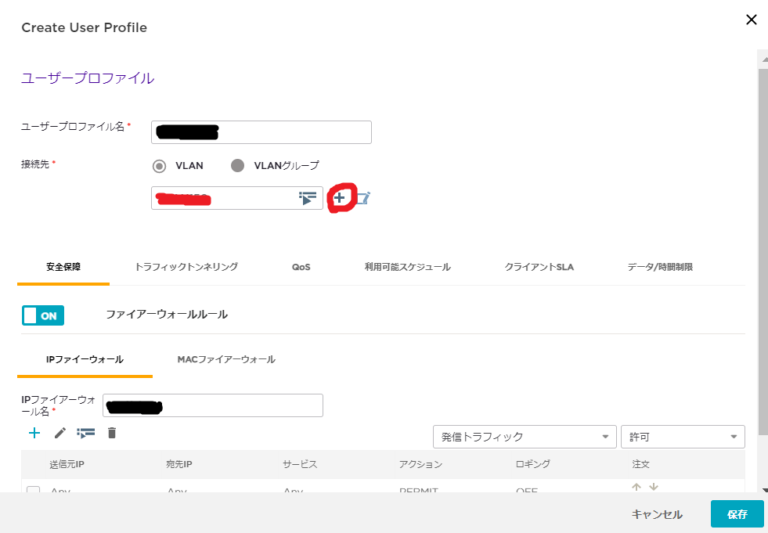Image resolution: width=768 pixels, height=533 pixels.
Task: Click the ユーザープロファイル名 input field
Action: [262, 132]
